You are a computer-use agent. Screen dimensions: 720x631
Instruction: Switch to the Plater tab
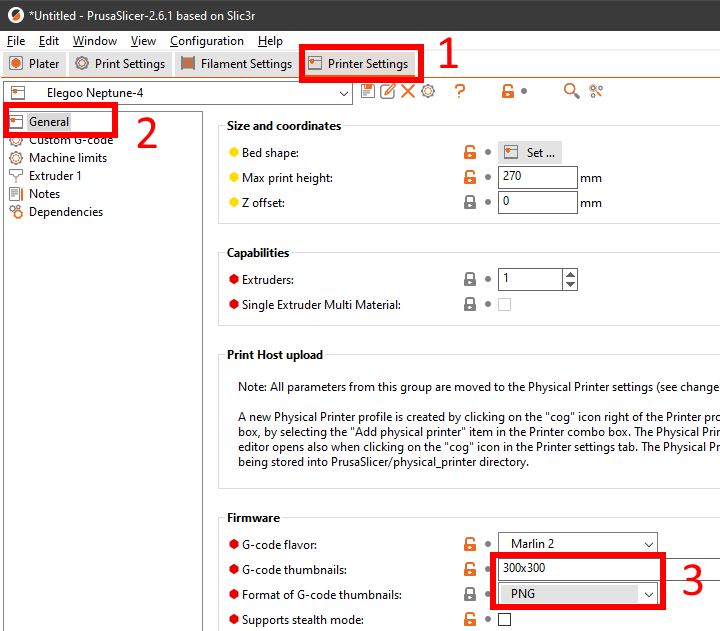pyautogui.click(x=35, y=63)
